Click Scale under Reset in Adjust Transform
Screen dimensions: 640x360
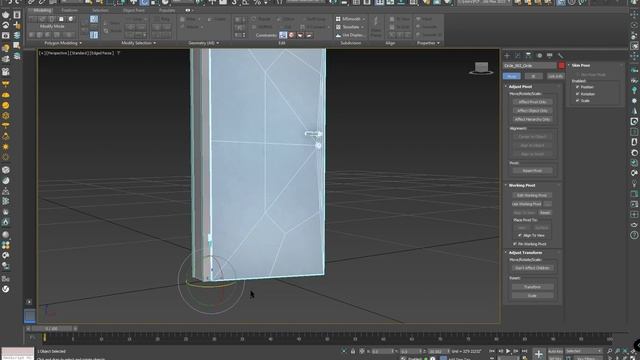coord(532,296)
